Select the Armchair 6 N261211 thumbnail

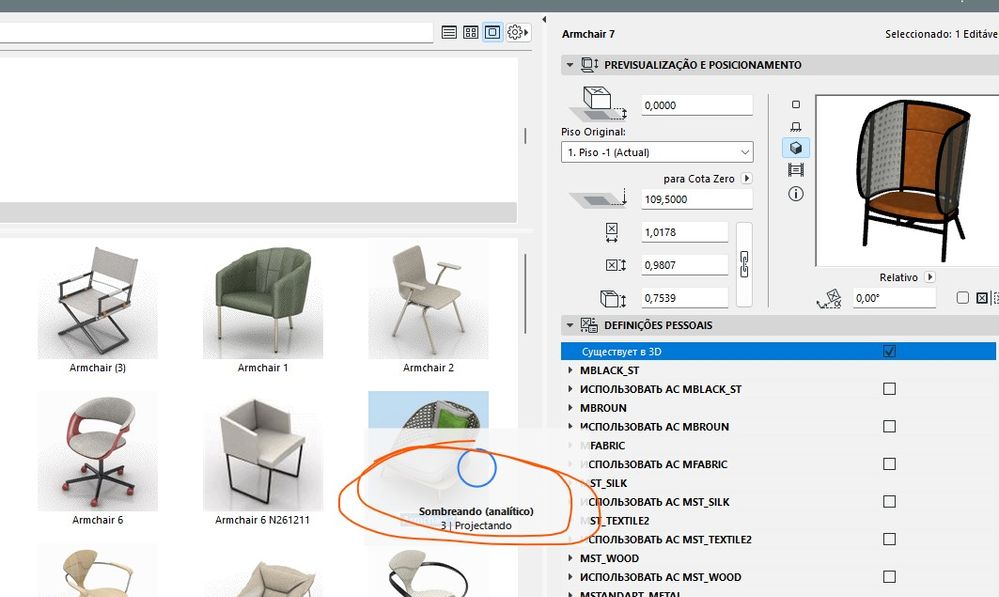tap(262, 450)
